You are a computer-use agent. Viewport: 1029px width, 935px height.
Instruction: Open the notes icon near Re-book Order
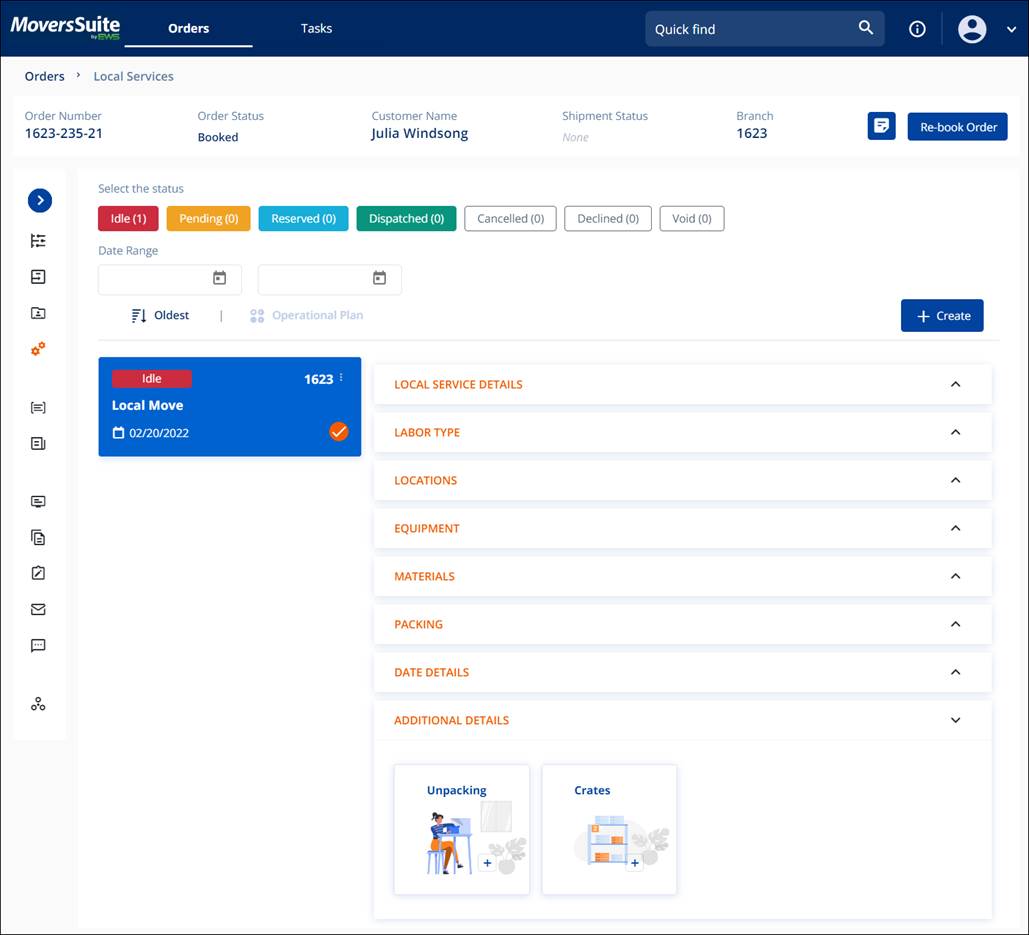pos(881,126)
